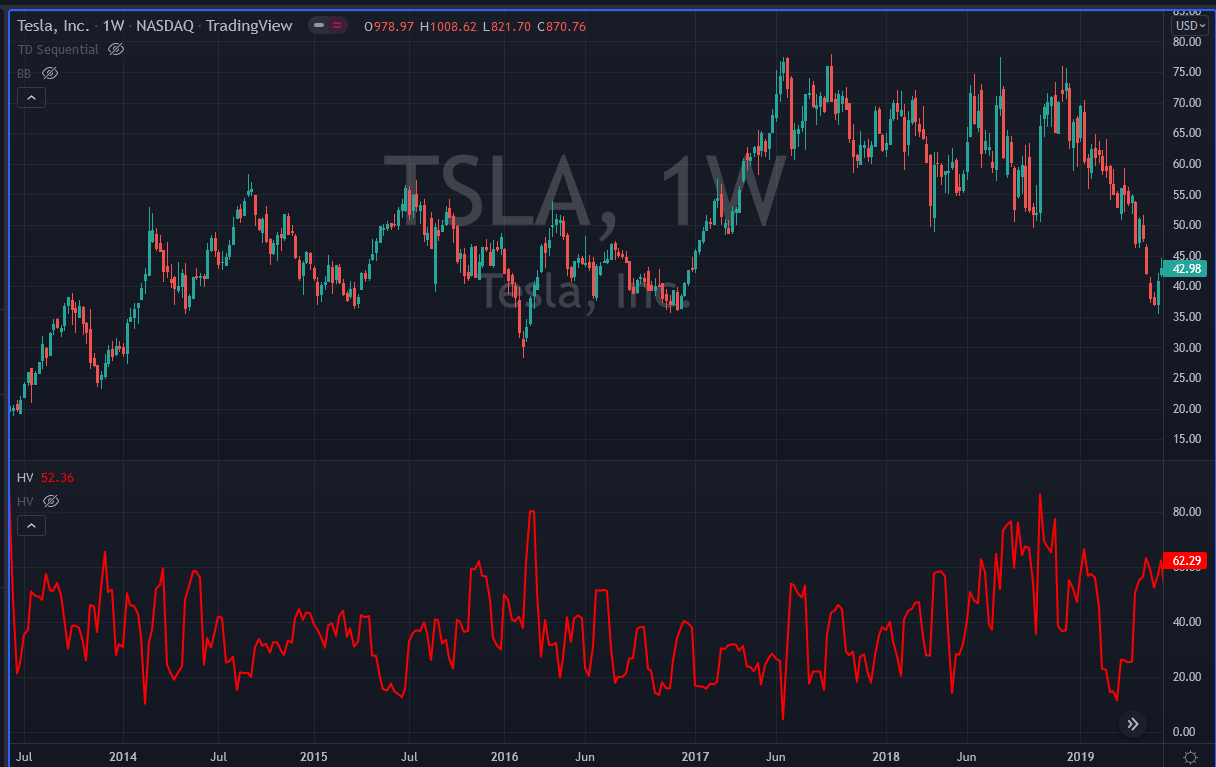
Task: Click the red approximate-sign data status icon
Action: [337, 26]
